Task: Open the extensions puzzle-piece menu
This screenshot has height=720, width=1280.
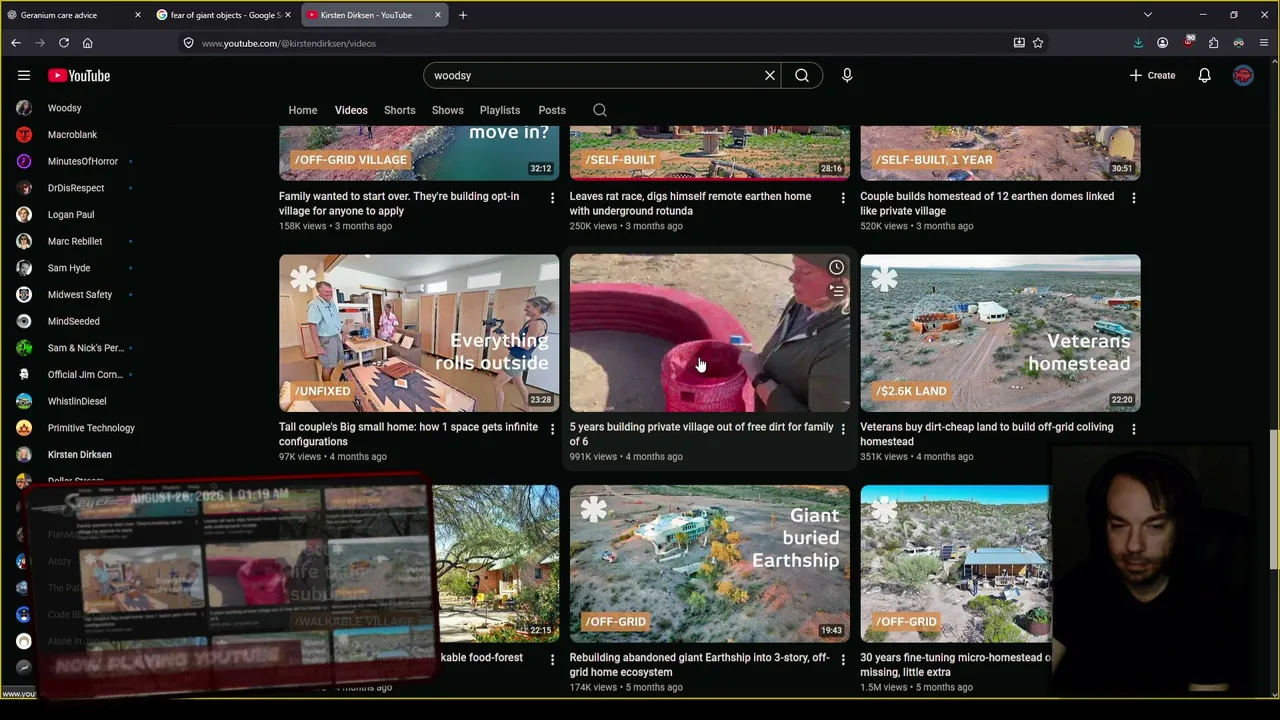Action: tap(1213, 43)
